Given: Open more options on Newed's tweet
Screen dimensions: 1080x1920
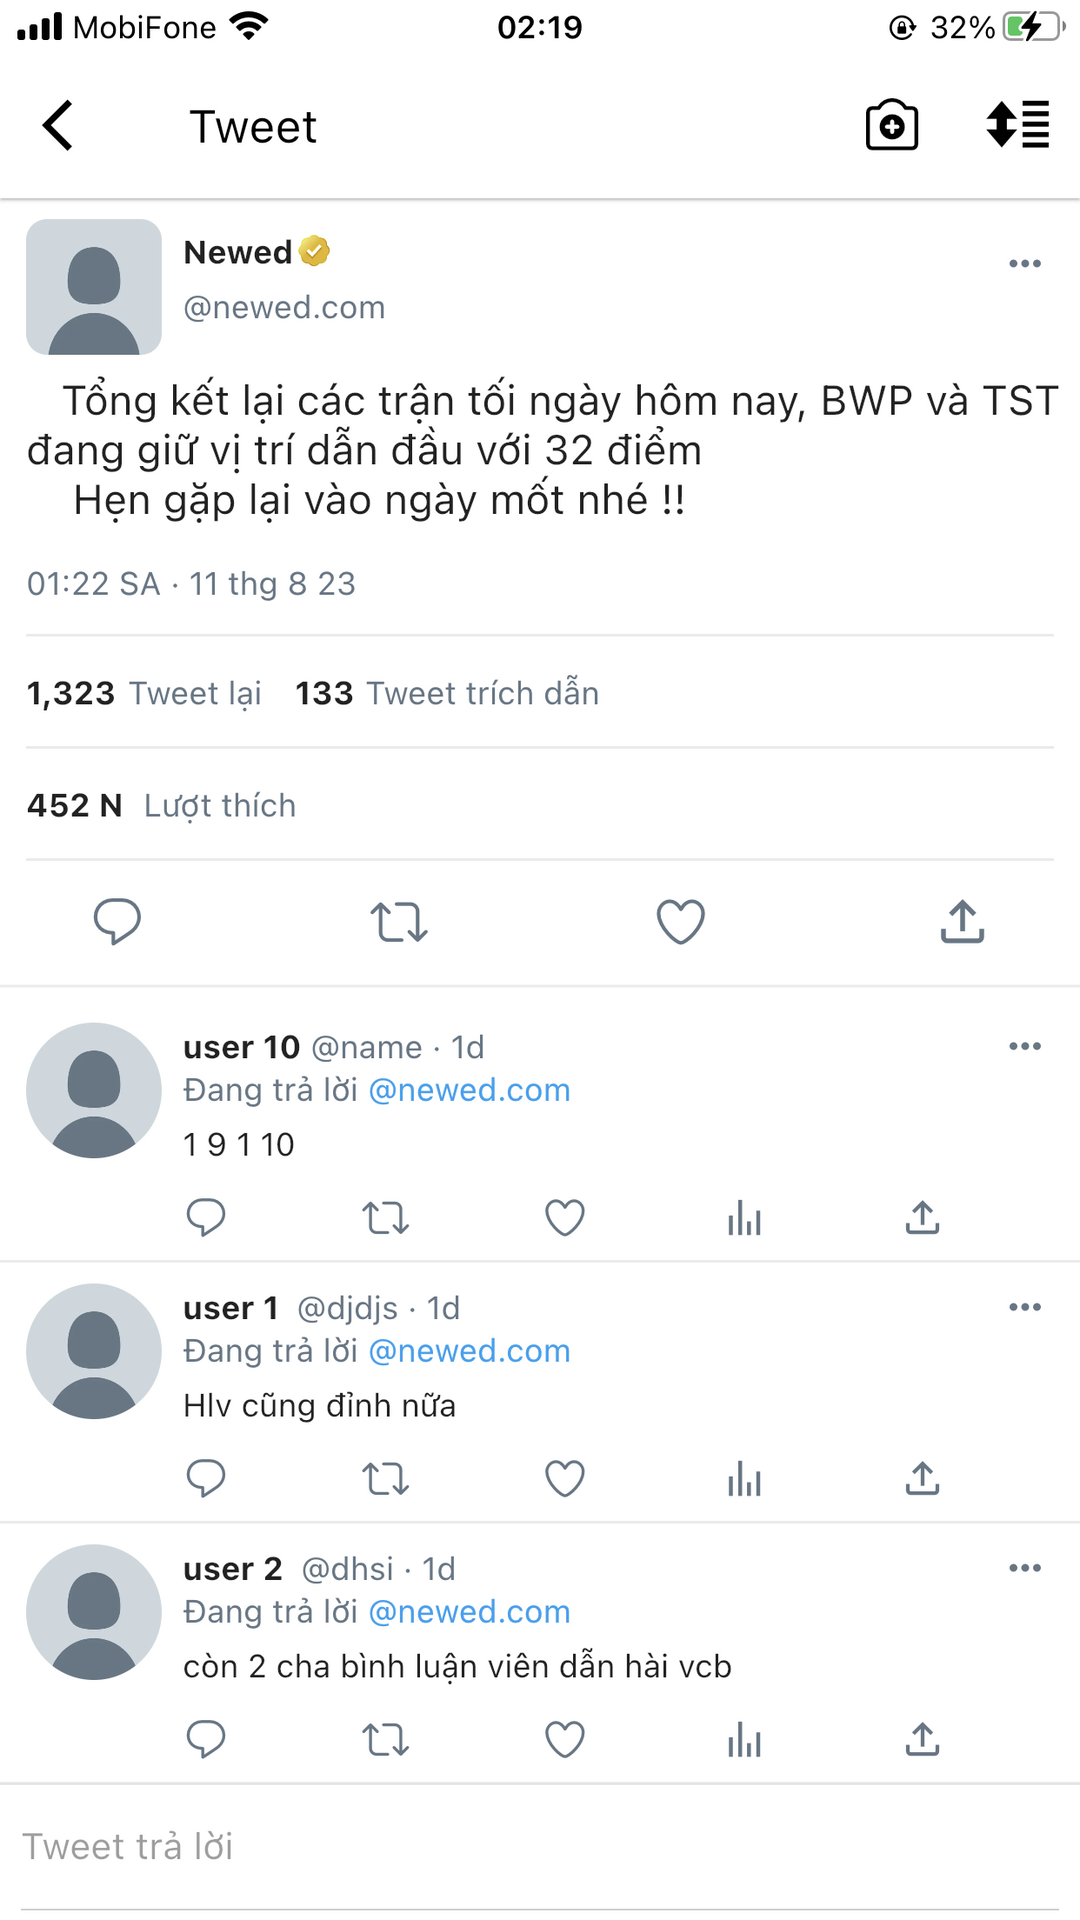Looking at the screenshot, I should pyautogui.click(x=1025, y=264).
